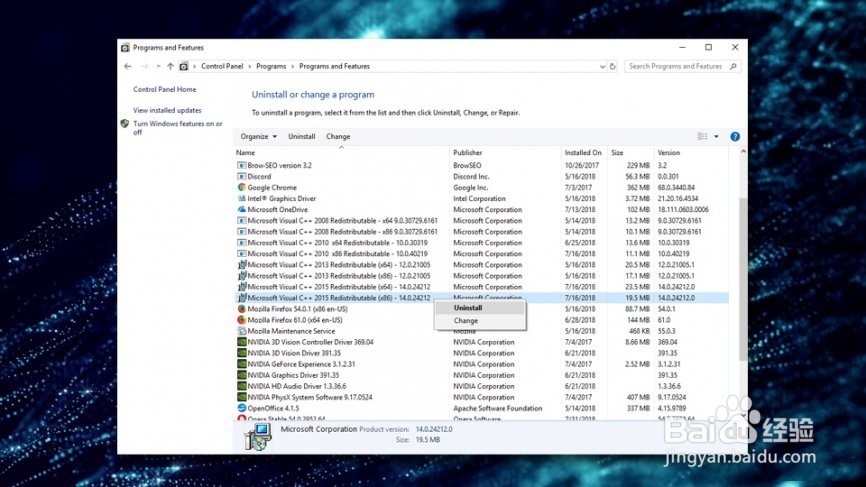866x487 pixels.
Task: Select NVIDIA Graphics Driver 391.35 entry
Action: (x=482, y=375)
